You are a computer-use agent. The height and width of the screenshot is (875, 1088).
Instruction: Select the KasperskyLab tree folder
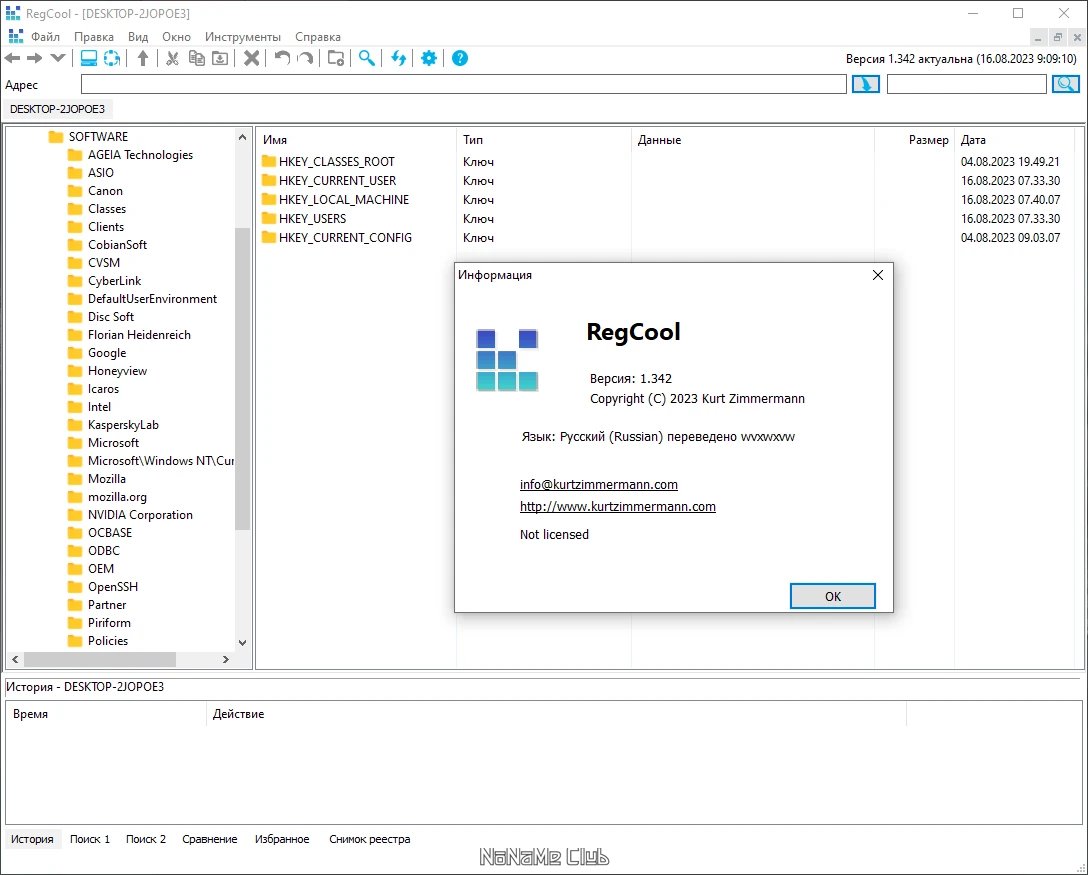tap(123, 425)
